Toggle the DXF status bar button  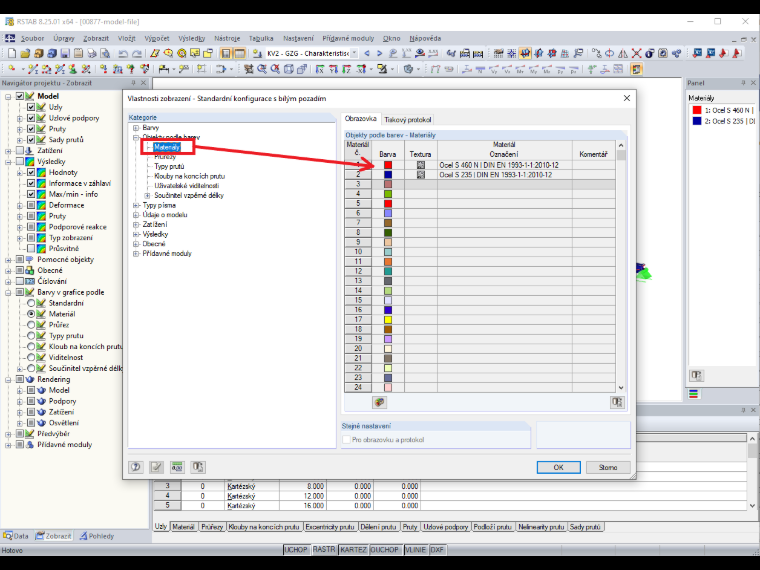tap(437, 550)
